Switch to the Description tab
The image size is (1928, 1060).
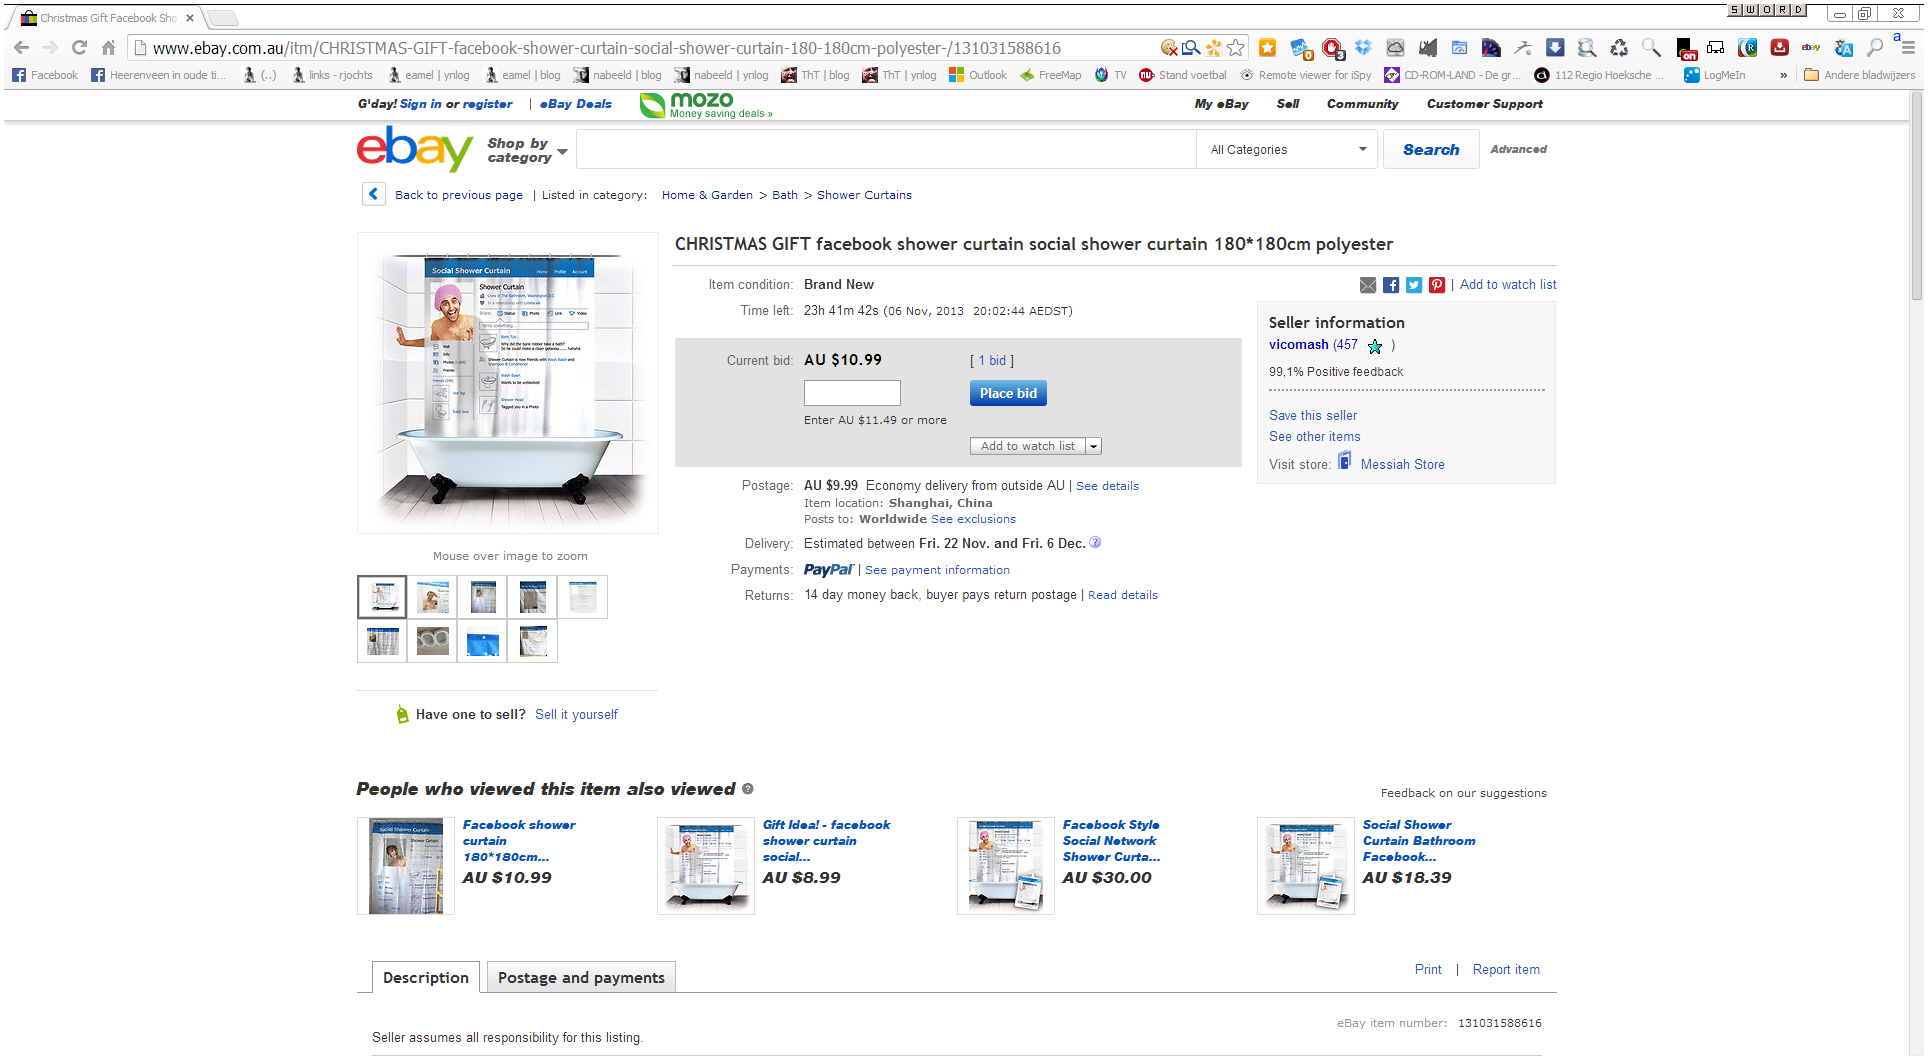coord(426,977)
